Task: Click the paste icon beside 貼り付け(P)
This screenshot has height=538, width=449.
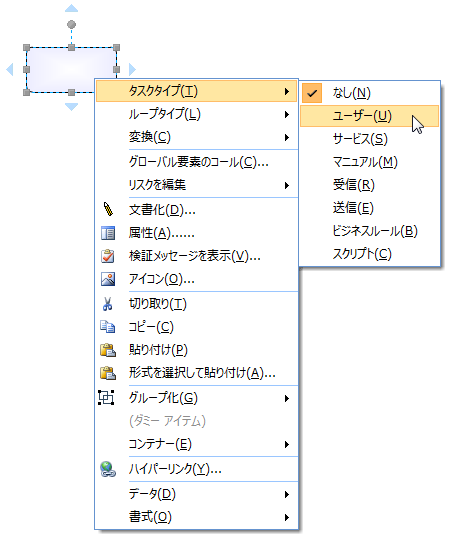Action: tap(108, 350)
